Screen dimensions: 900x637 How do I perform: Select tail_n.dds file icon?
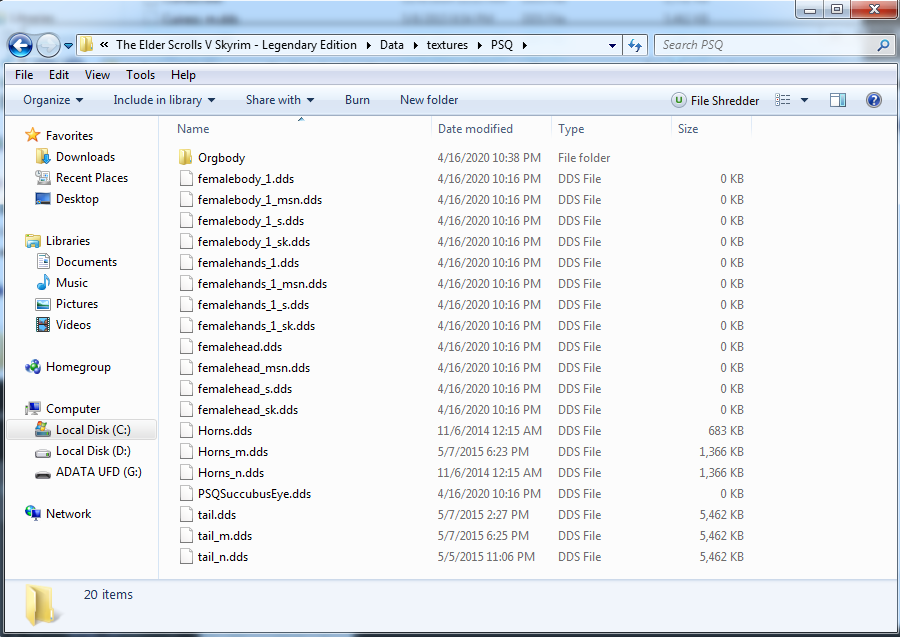tap(186, 557)
